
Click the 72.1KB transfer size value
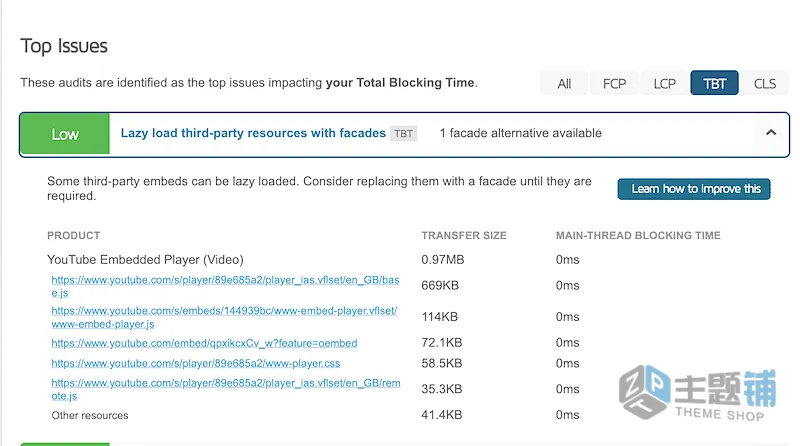(441, 342)
